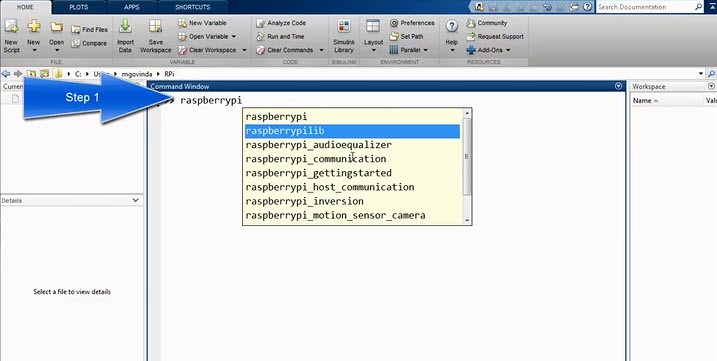Click the Import Data icon

coord(125,26)
